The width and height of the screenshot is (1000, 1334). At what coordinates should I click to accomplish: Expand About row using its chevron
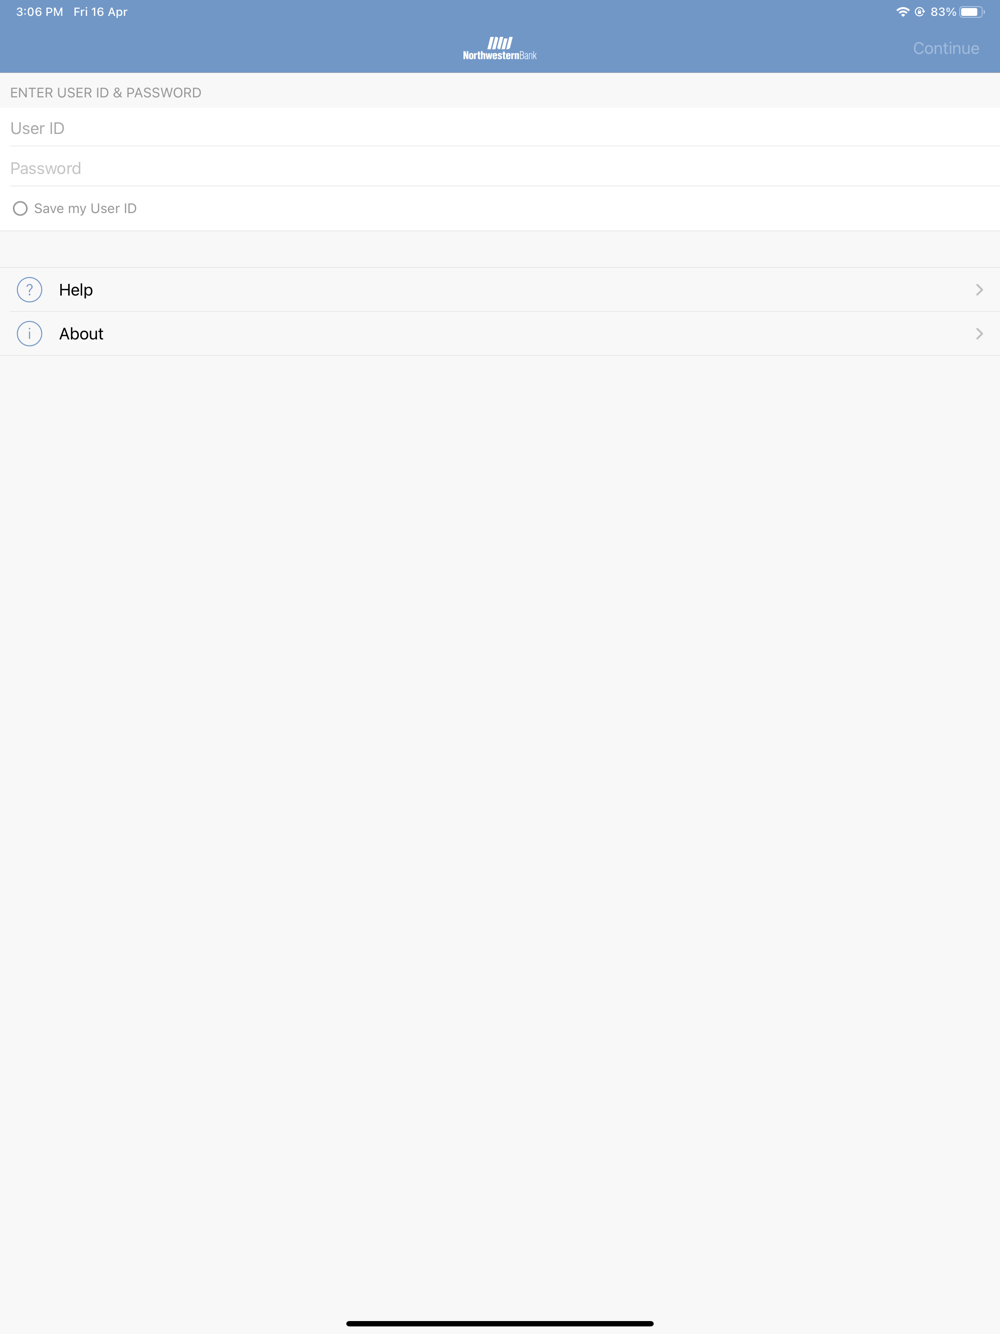tap(979, 334)
